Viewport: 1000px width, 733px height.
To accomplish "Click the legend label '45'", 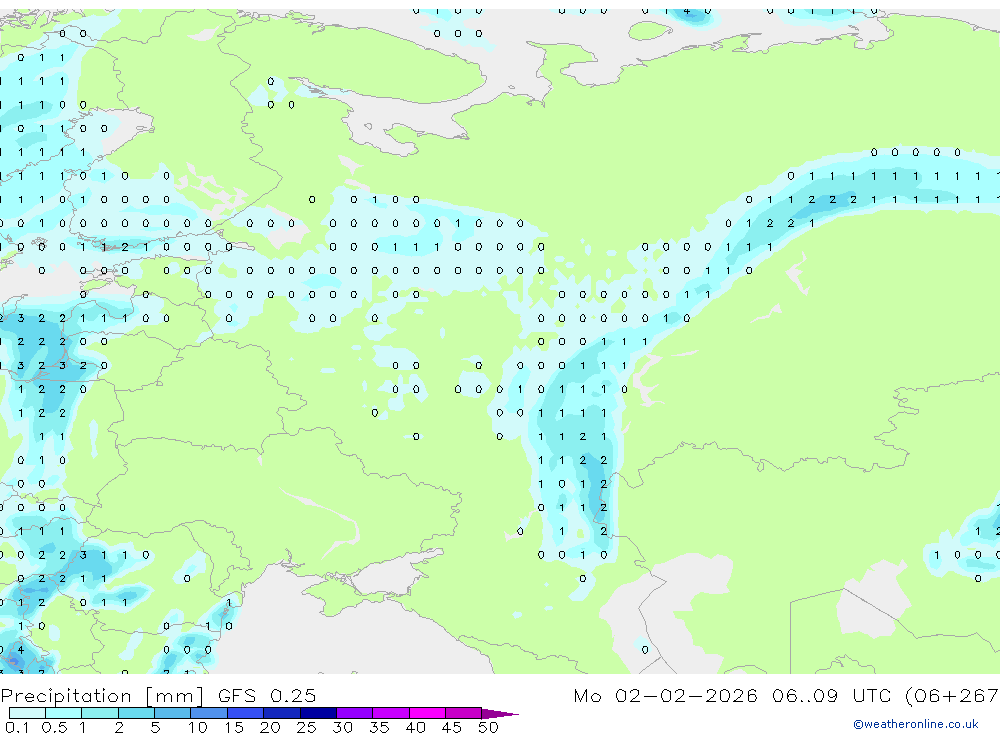I will point(452,727).
